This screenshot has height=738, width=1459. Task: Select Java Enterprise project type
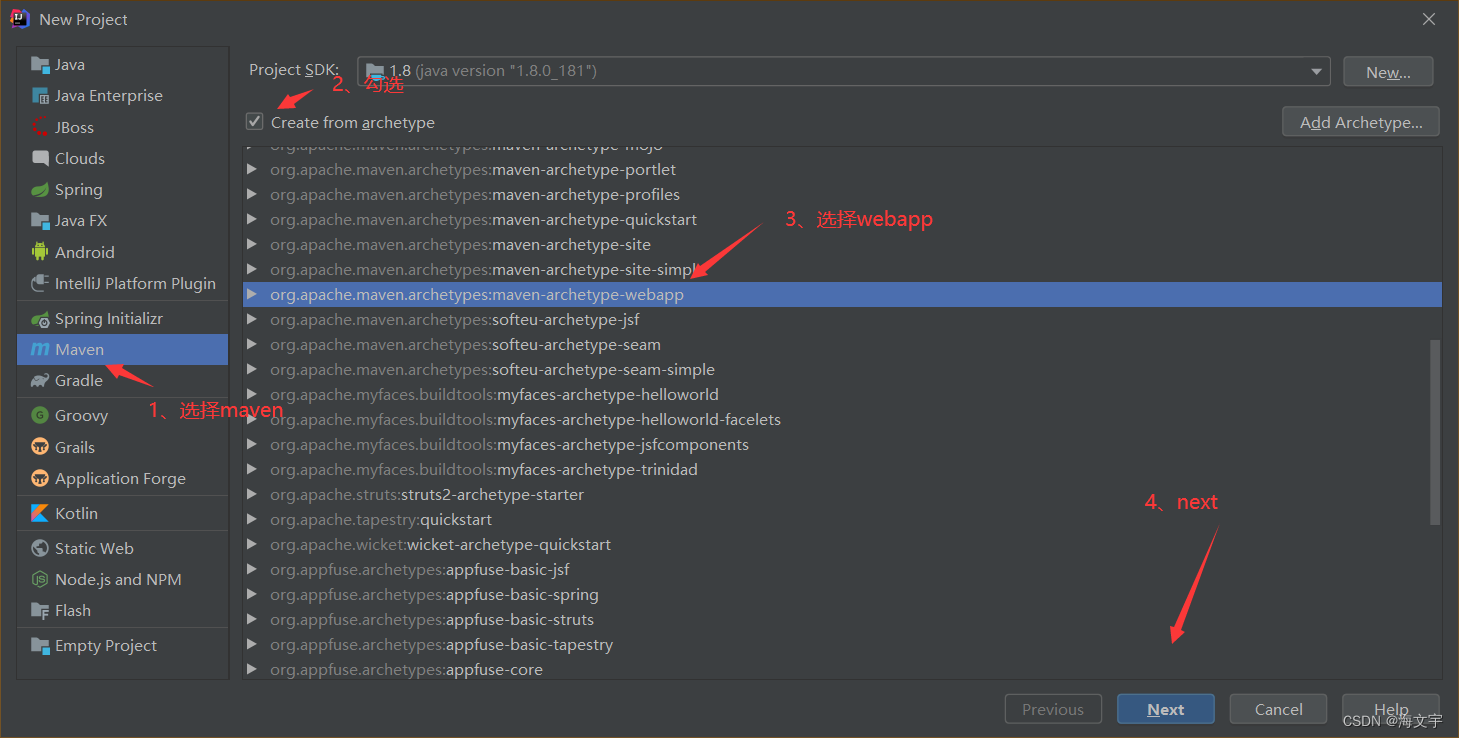pyautogui.click(x=122, y=96)
